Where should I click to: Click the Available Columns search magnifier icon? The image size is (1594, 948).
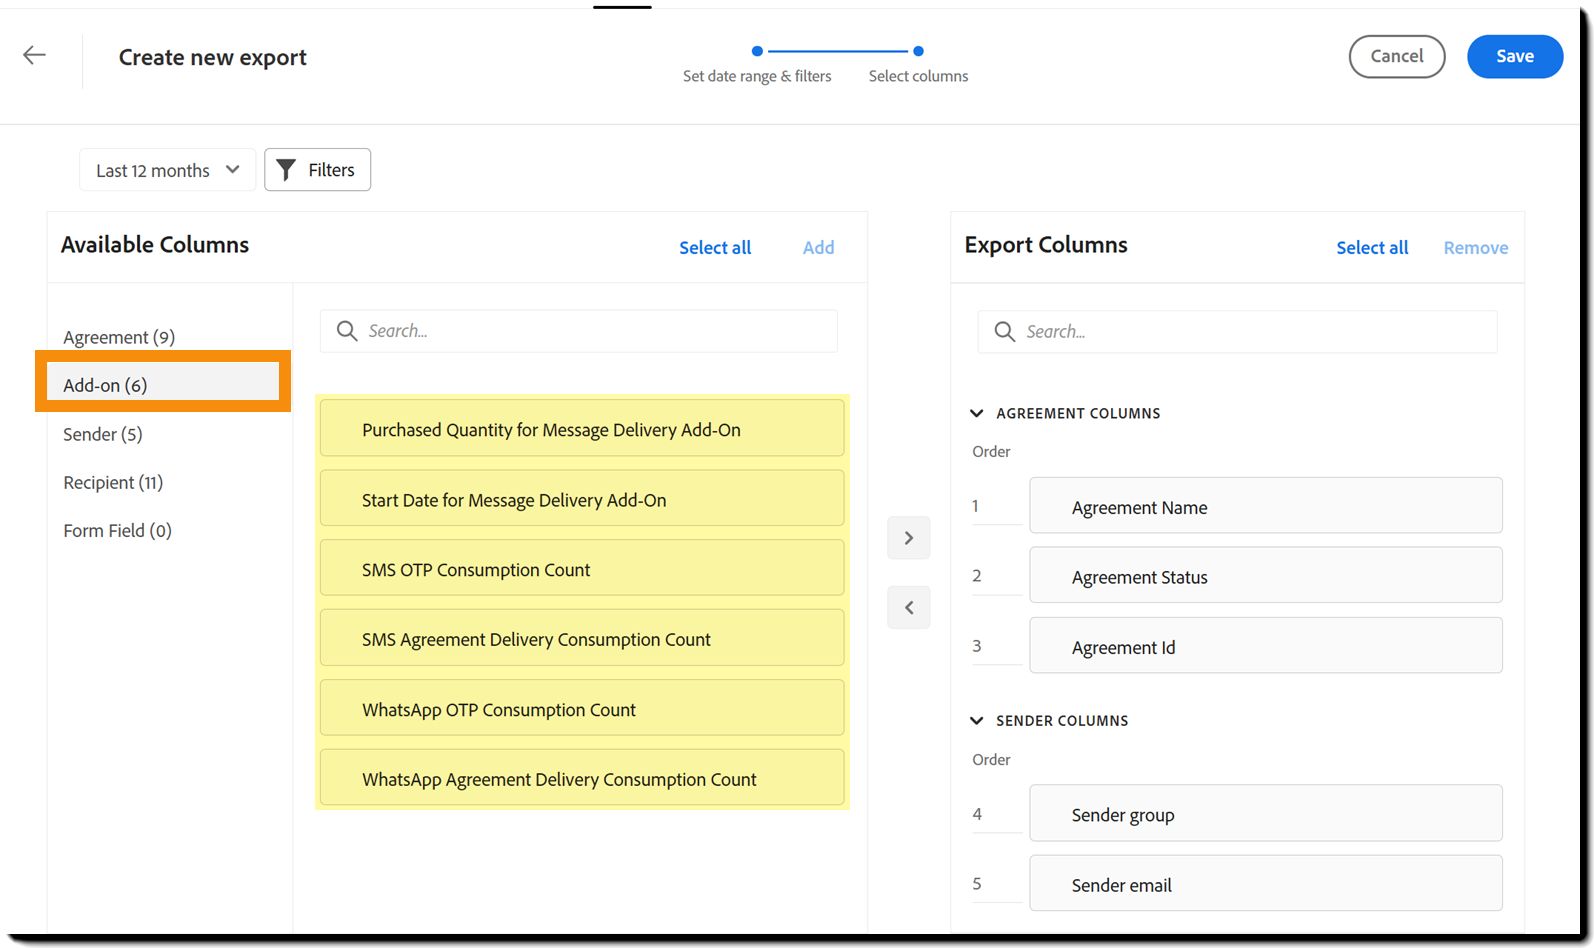tap(347, 331)
